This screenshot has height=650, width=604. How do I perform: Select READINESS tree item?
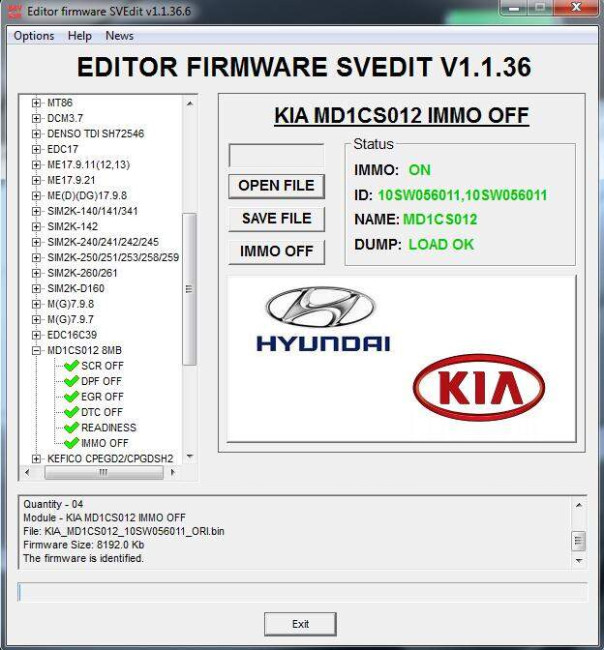(x=108, y=427)
